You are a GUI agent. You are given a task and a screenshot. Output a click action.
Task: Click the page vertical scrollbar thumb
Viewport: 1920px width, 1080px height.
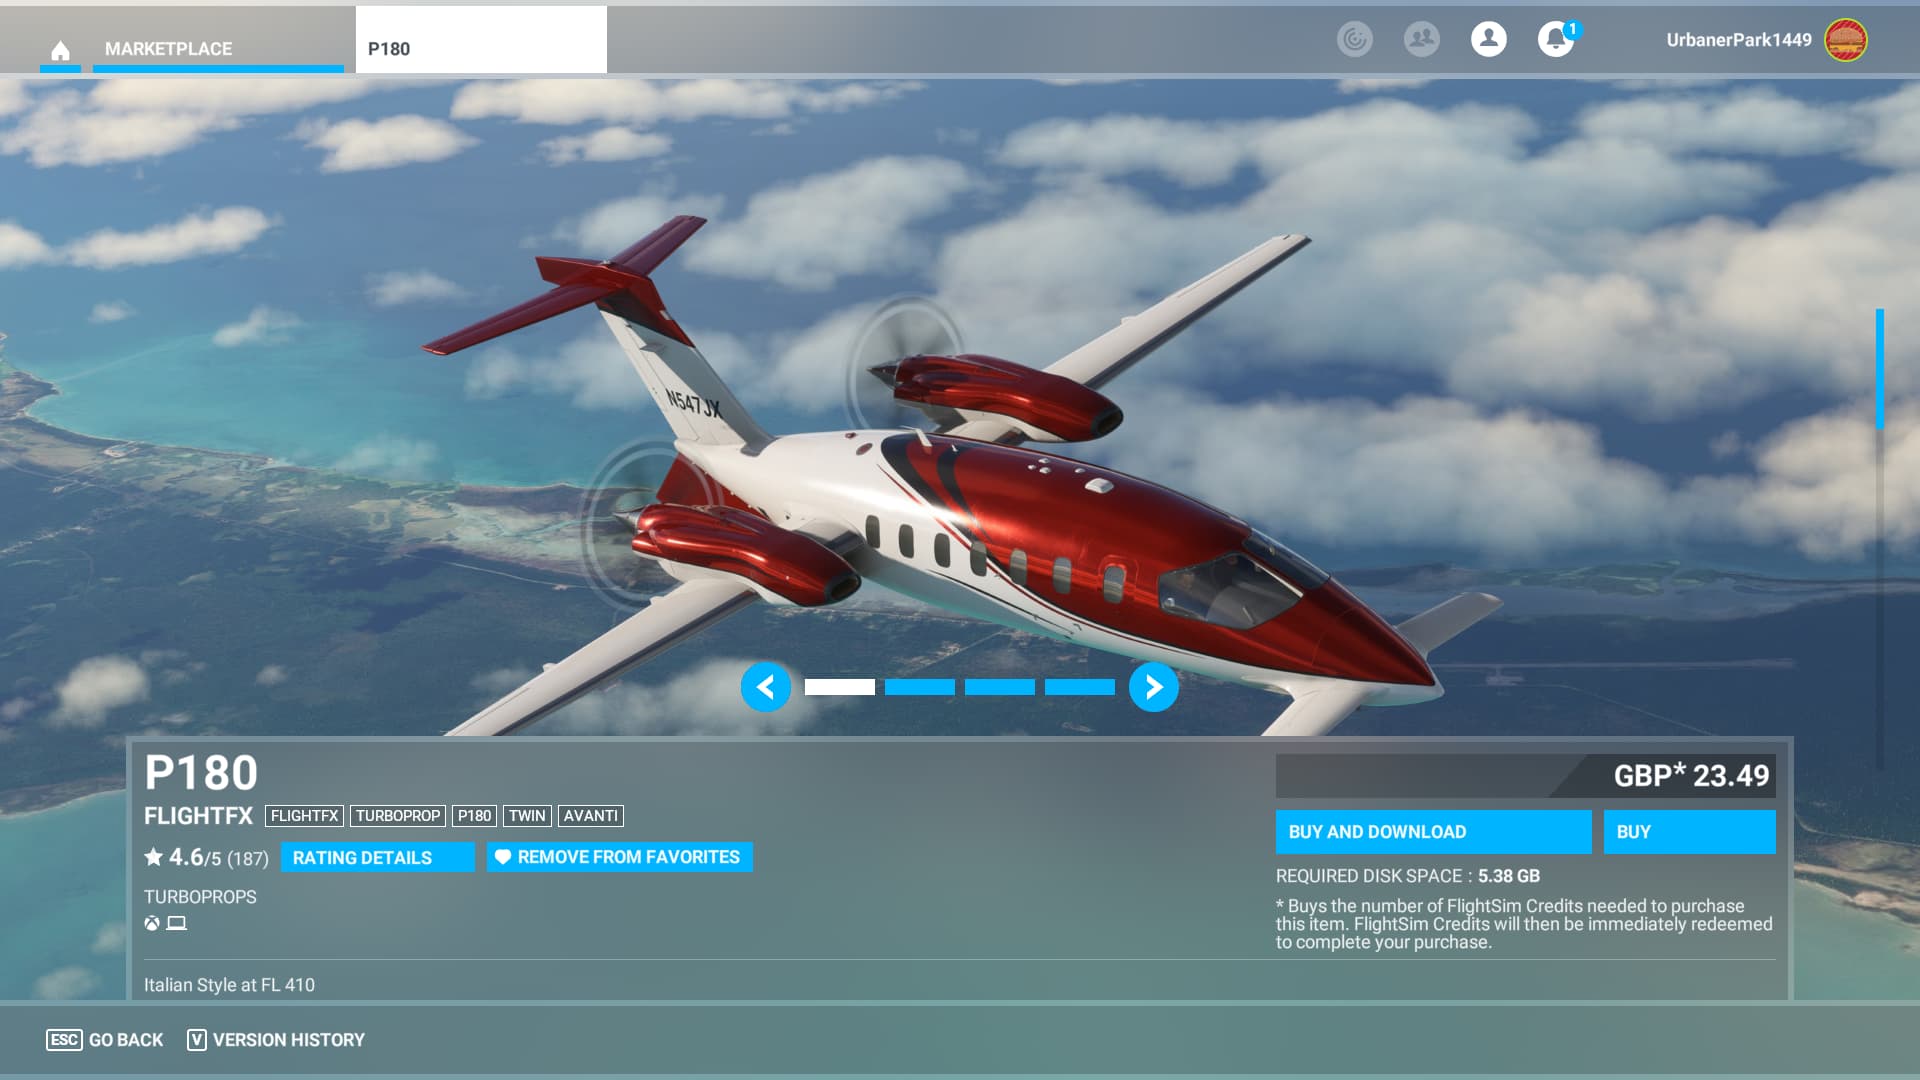coord(1880,368)
